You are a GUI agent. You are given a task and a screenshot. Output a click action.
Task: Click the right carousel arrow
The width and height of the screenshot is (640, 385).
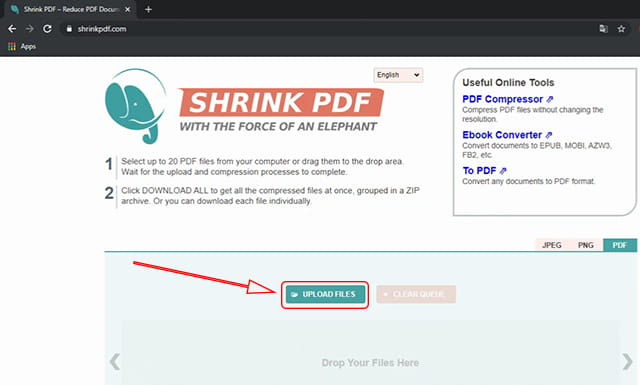pyautogui.click(x=627, y=361)
